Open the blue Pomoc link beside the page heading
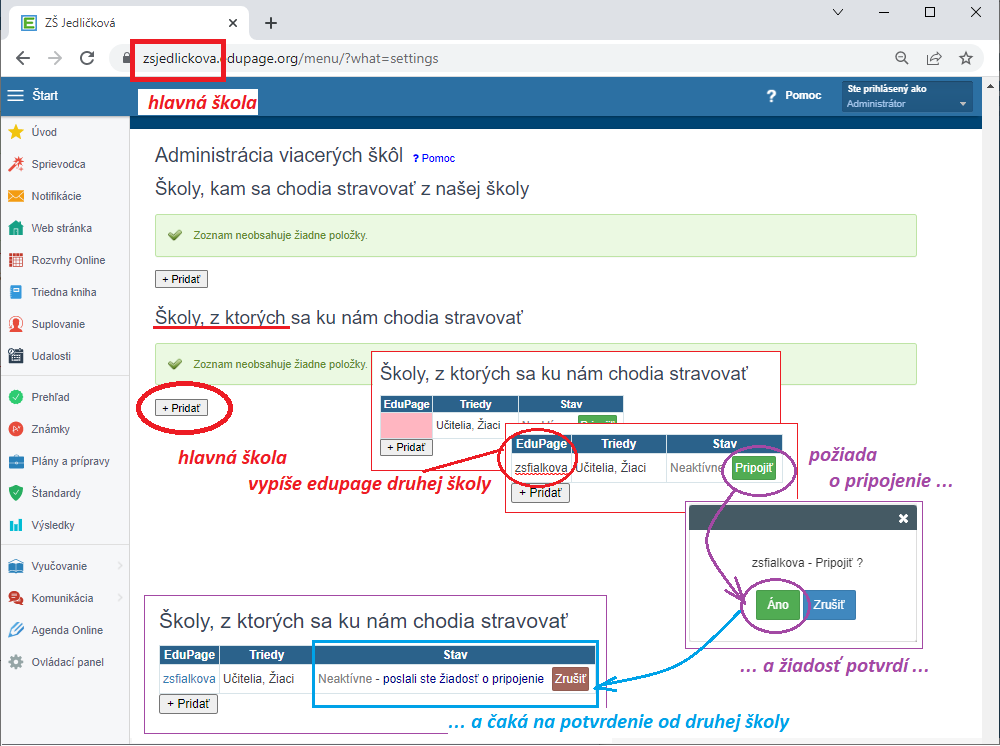Screen dimensions: 1000x746 point(434,158)
